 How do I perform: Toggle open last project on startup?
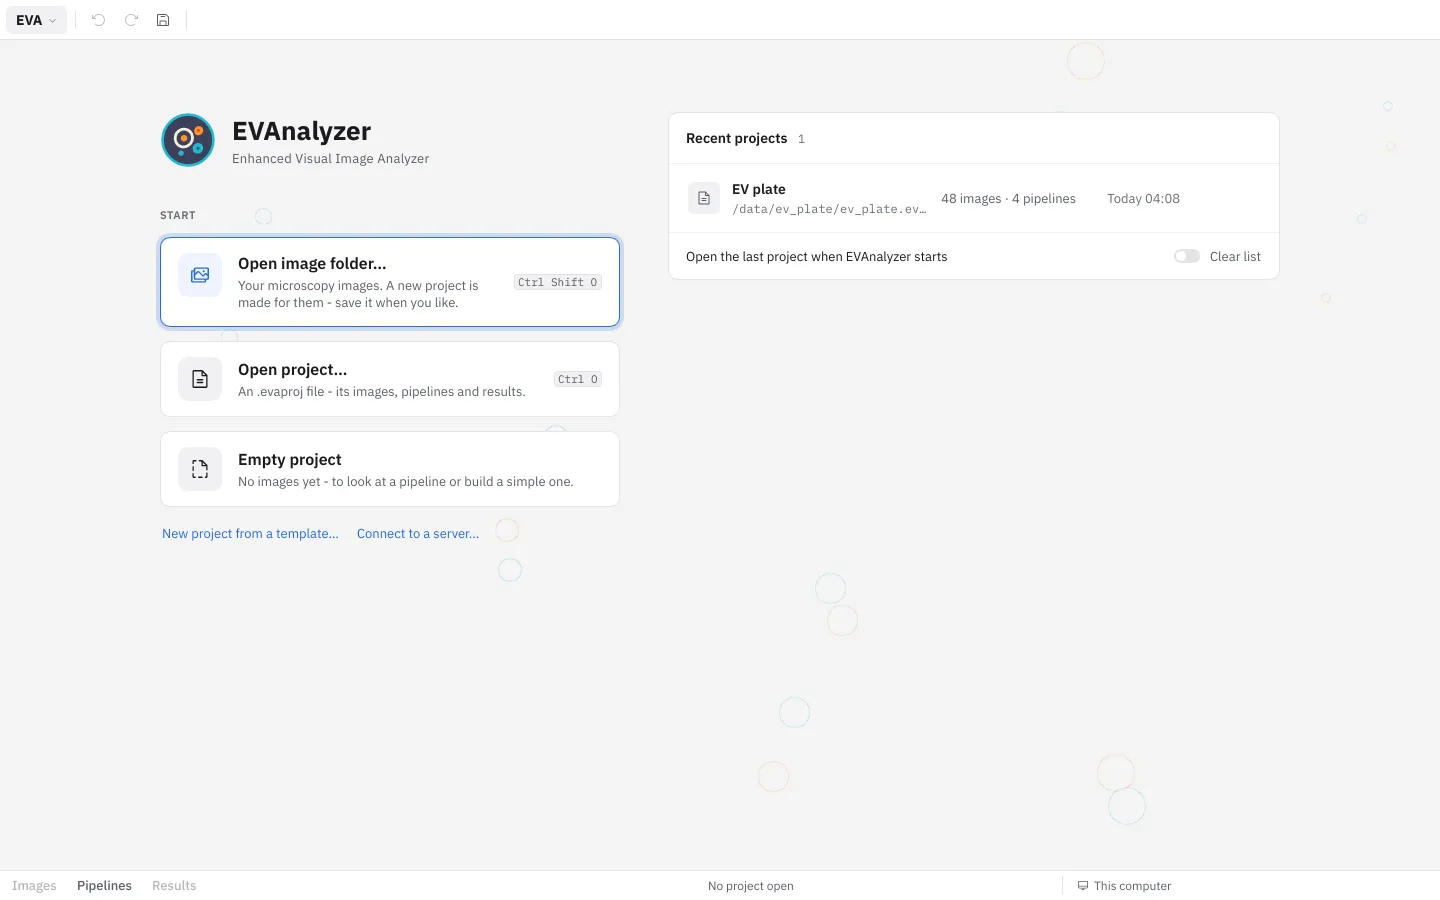(x=1187, y=256)
